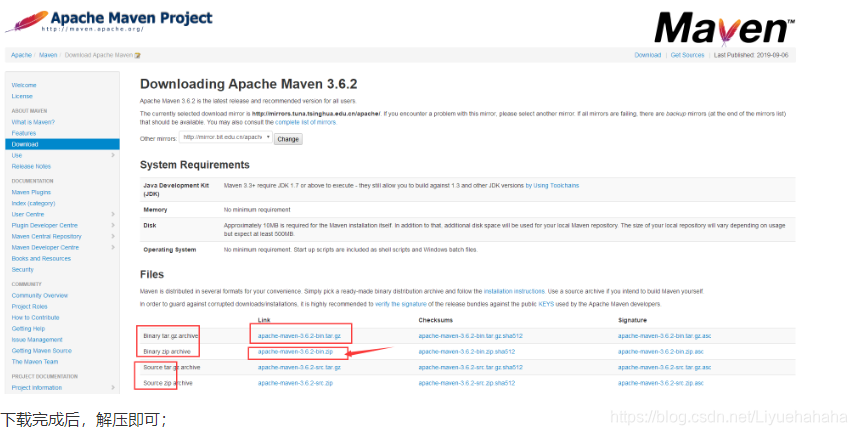
Task: Click the System Requirements heading
Action: point(195,165)
